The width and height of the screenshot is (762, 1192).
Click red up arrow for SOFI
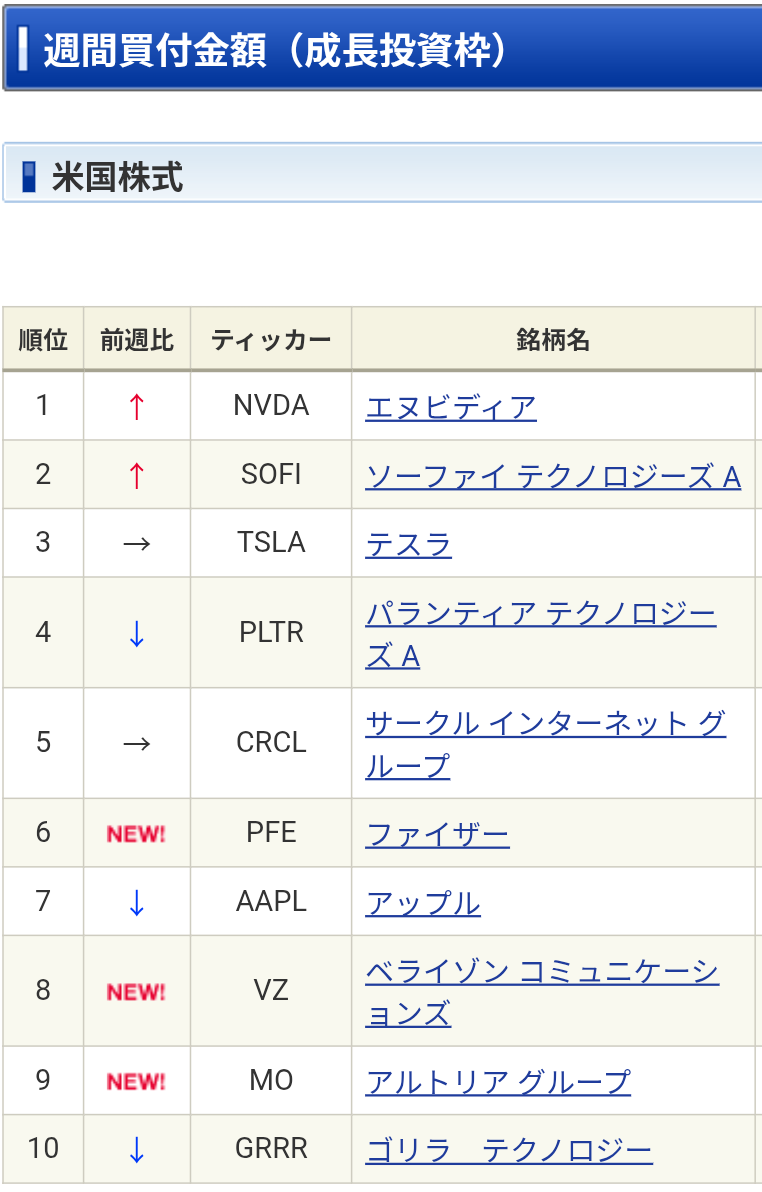137,475
